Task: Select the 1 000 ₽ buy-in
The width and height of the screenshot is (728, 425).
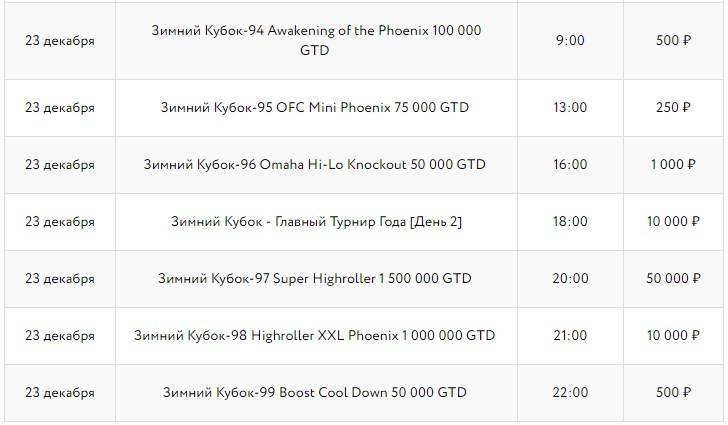Action: tap(672, 164)
